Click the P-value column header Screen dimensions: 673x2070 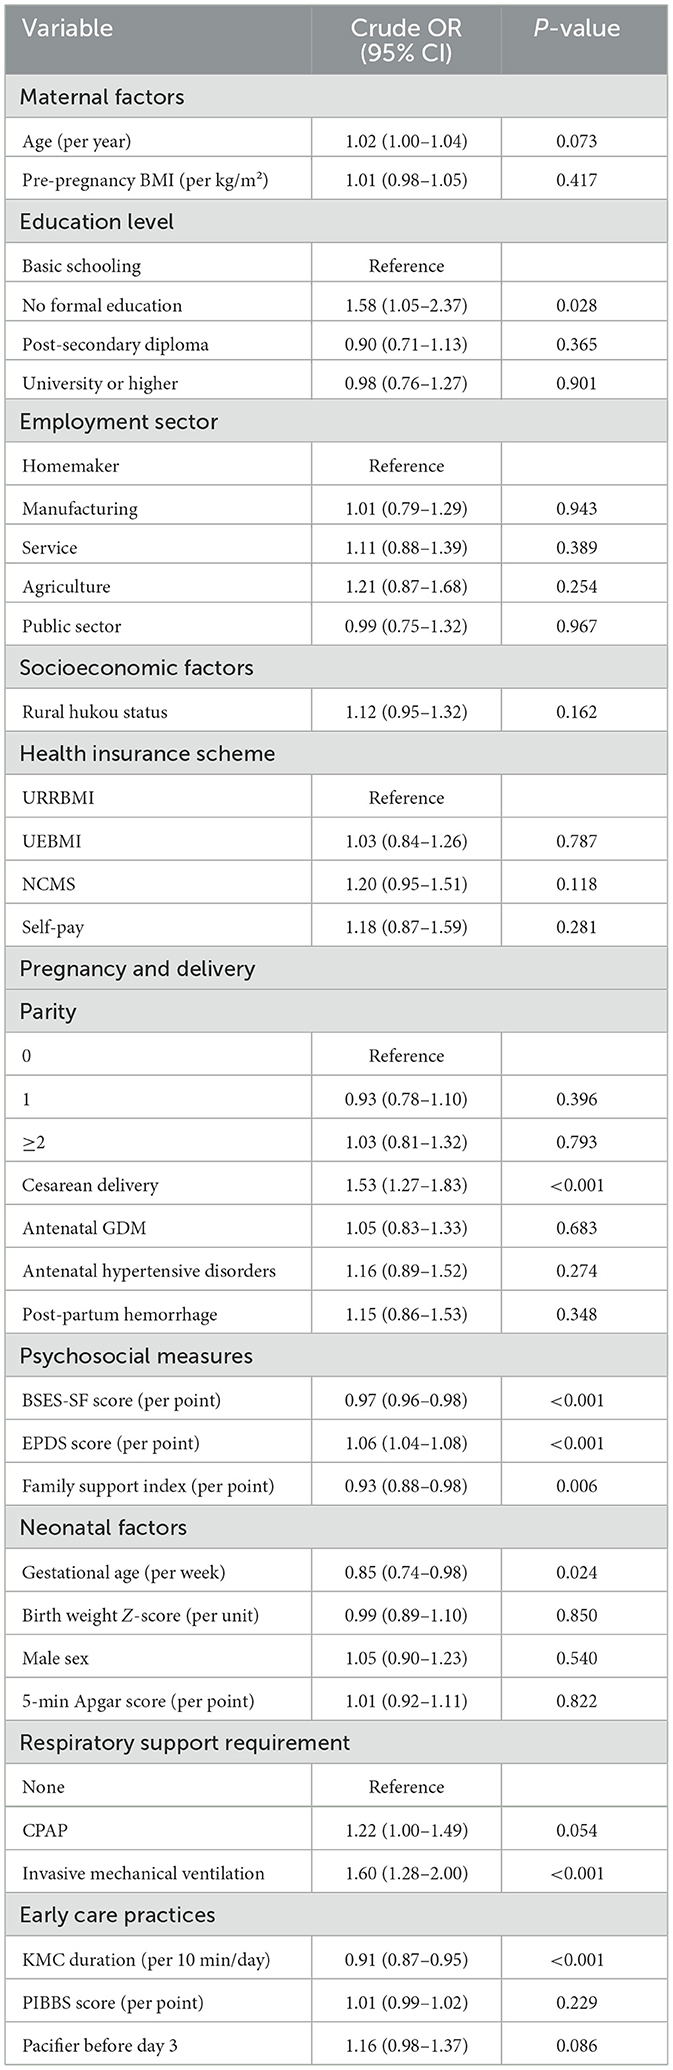coord(576,28)
